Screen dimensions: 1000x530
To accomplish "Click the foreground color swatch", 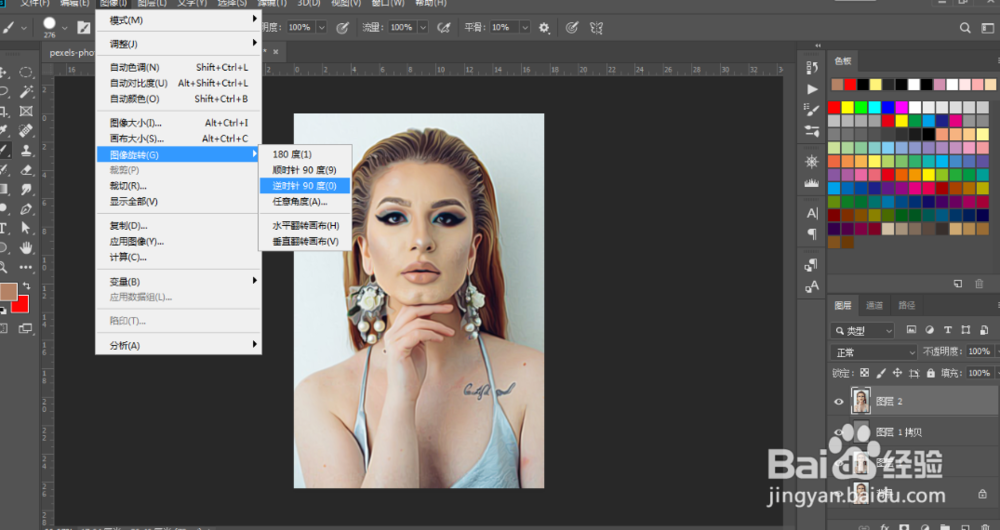I will coord(8,292).
